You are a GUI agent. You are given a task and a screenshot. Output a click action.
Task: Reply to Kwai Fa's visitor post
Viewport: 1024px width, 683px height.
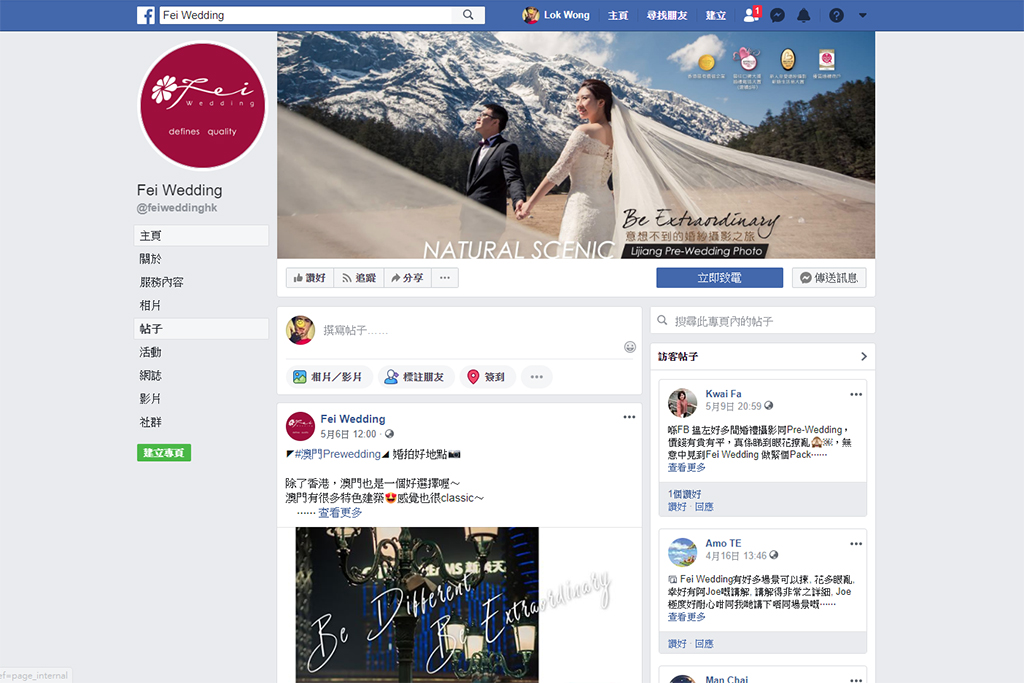tap(704, 507)
